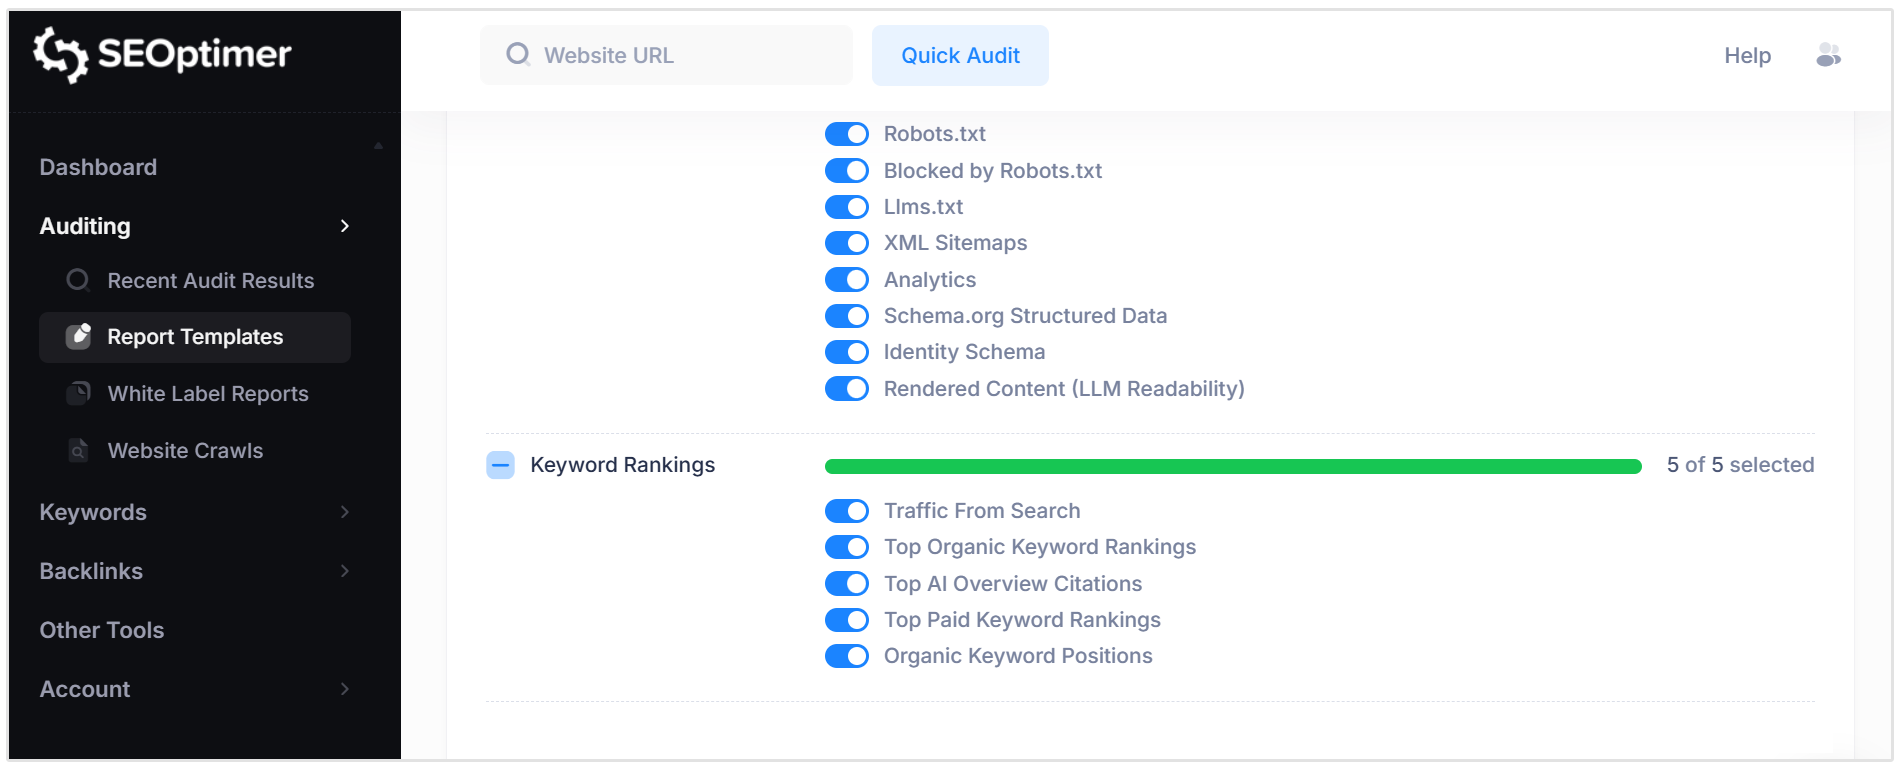Click the Website Crawls document icon

click(78, 451)
